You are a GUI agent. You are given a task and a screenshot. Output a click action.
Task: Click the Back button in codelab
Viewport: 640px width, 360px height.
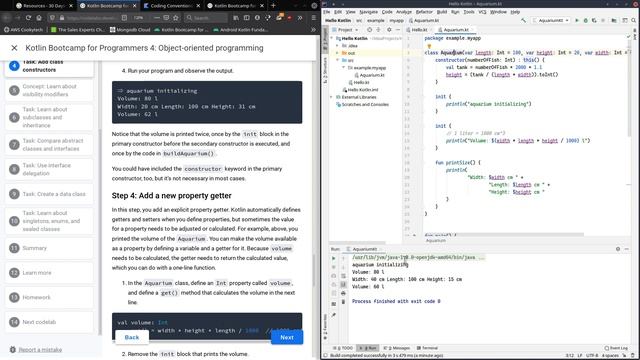(x=132, y=338)
